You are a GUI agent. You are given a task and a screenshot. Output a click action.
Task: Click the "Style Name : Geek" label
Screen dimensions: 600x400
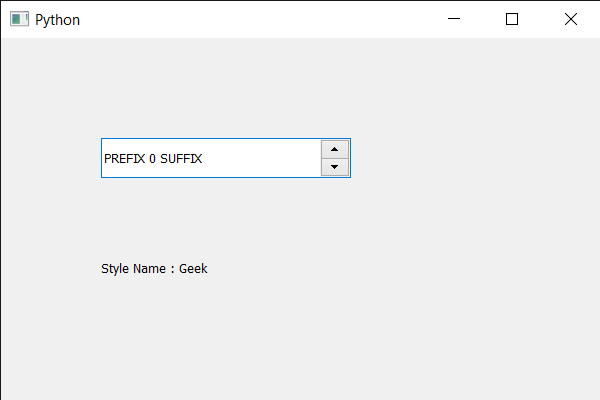click(x=154, y=268)
